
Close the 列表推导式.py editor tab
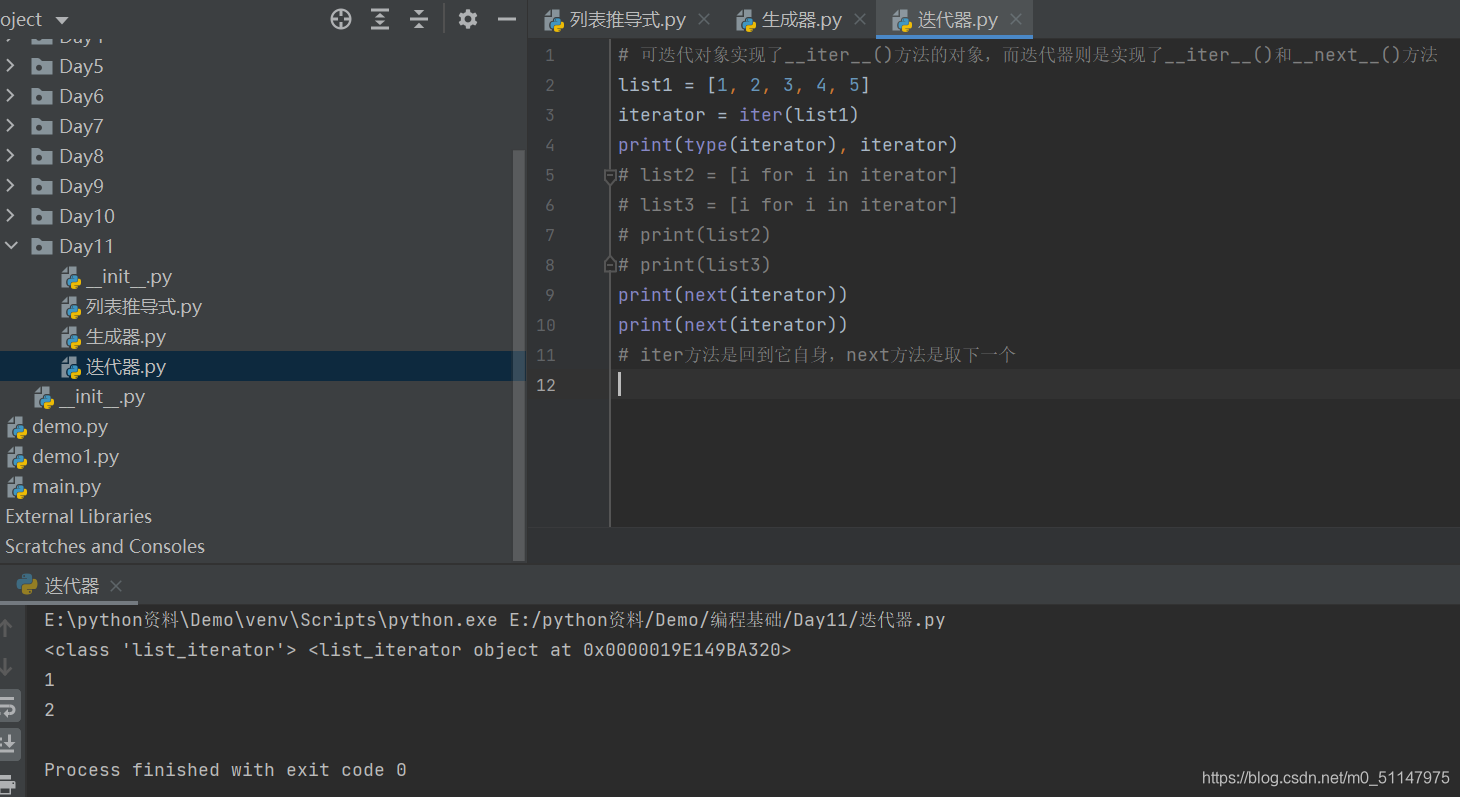tap(704, 20)
